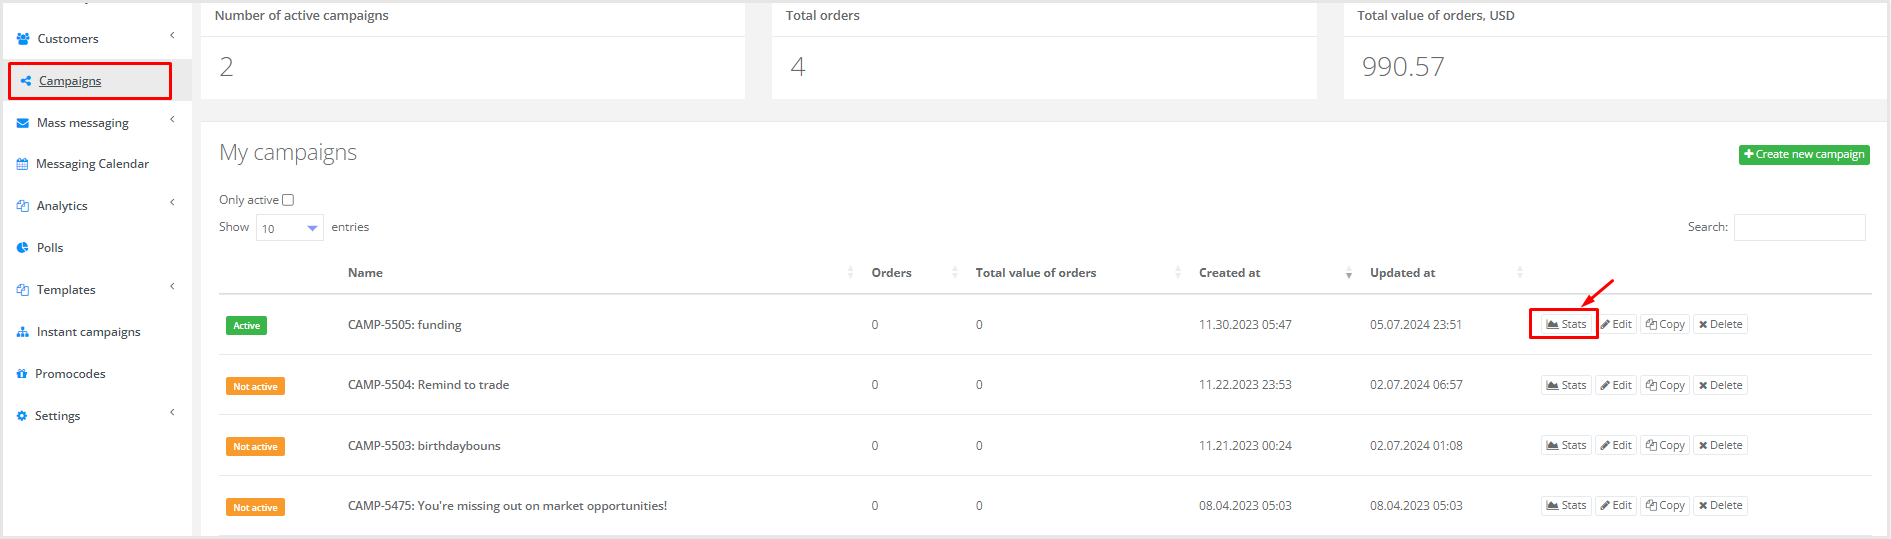
Task: Expand the Templates submenu chevron
Action: pyautogui.click(x=172, y=287)
